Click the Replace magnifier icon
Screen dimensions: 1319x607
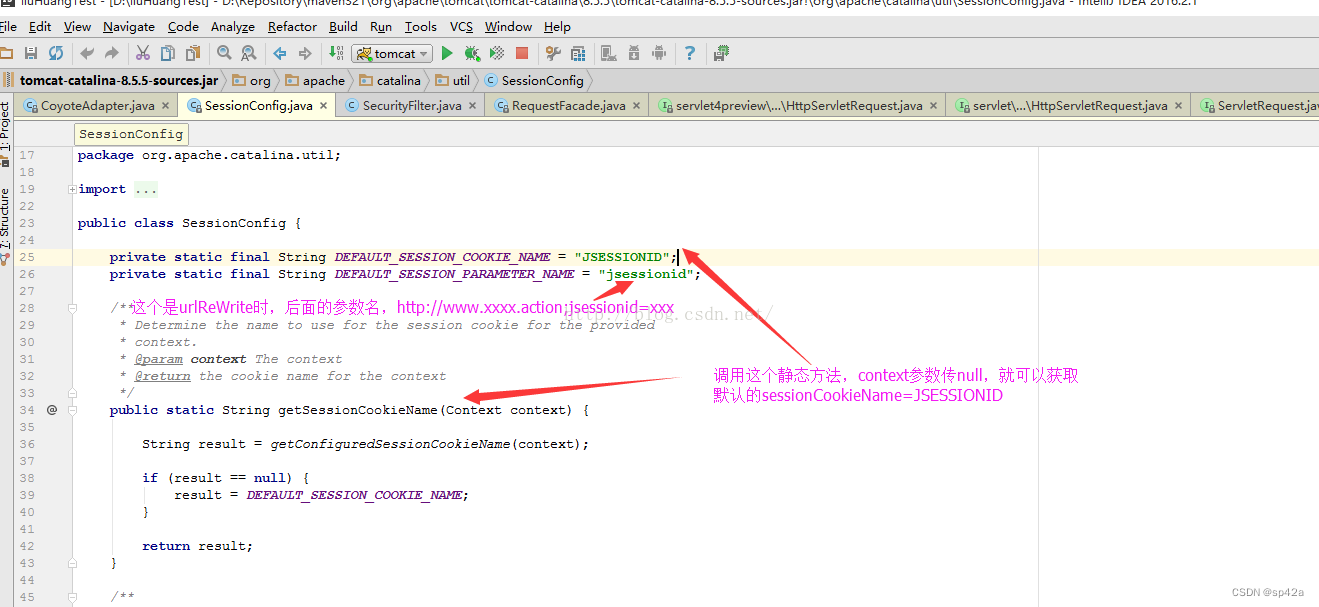[248, 53]
